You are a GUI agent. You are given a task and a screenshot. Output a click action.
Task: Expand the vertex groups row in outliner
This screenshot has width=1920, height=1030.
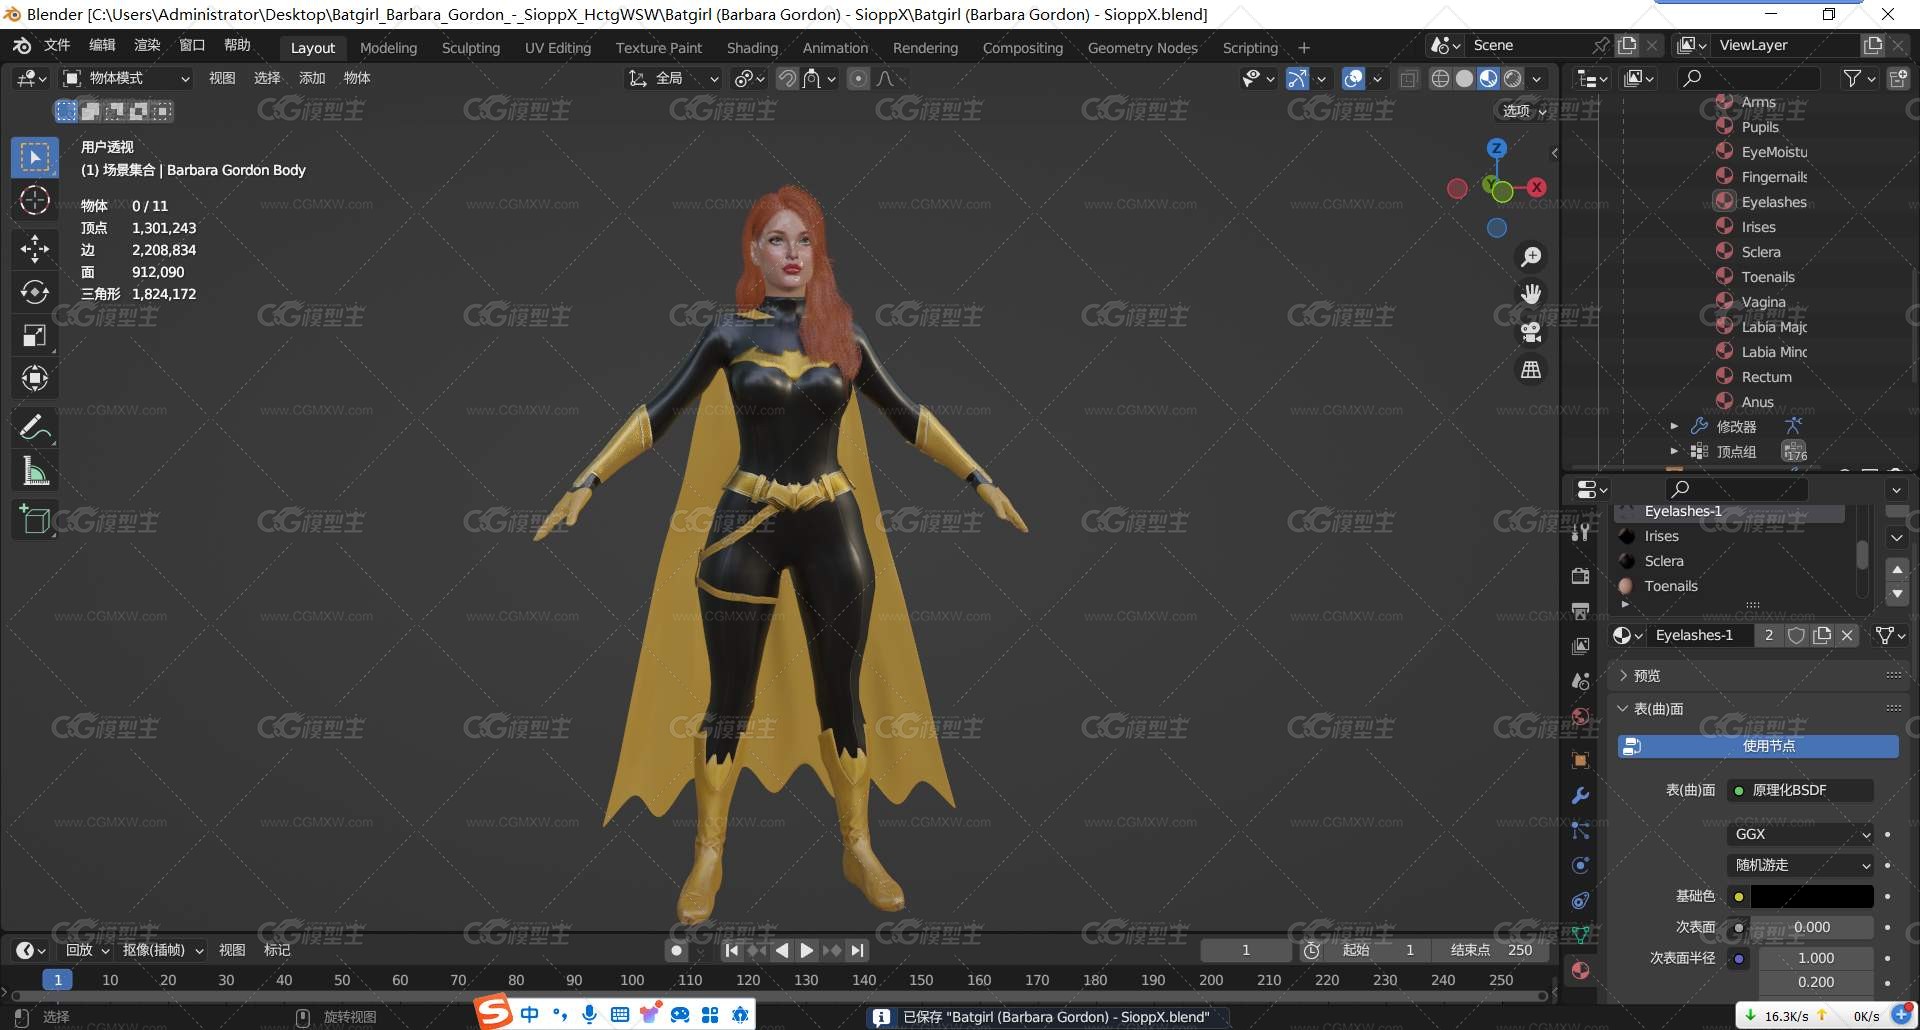point(1675,451)
